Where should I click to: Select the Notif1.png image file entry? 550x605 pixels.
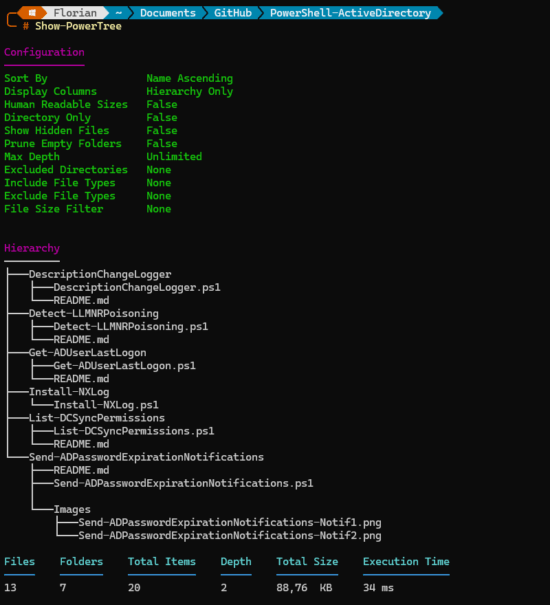tap(230, 523)
